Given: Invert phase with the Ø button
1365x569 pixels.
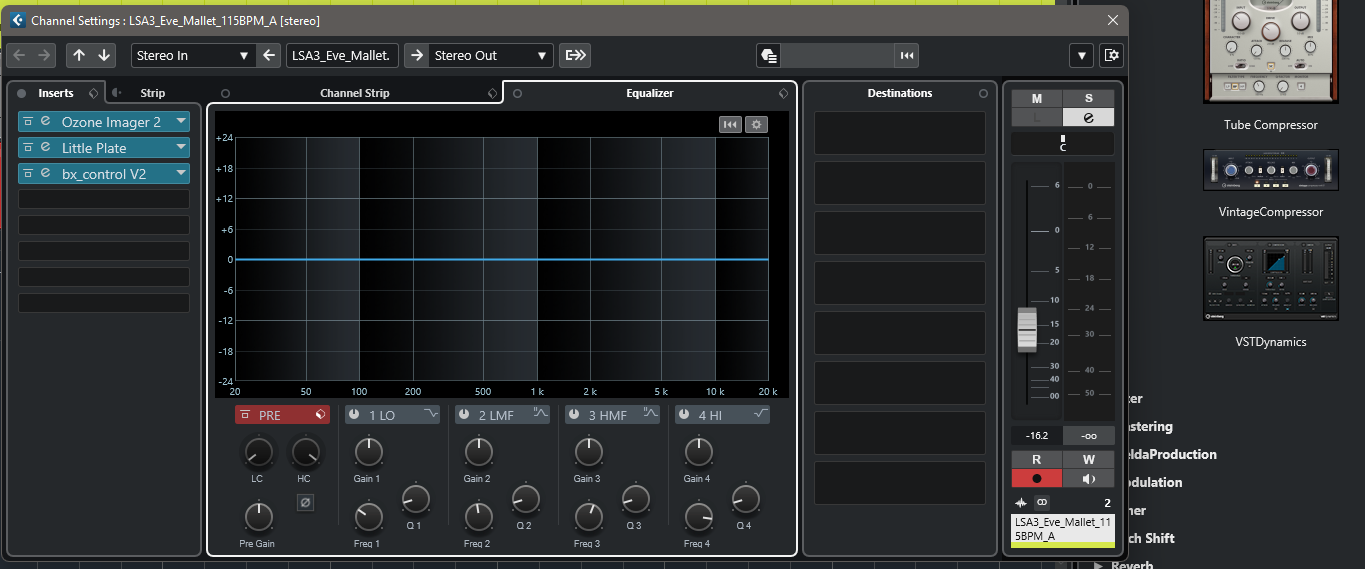Looking at the screenshot, I should [x=305, y=502].
